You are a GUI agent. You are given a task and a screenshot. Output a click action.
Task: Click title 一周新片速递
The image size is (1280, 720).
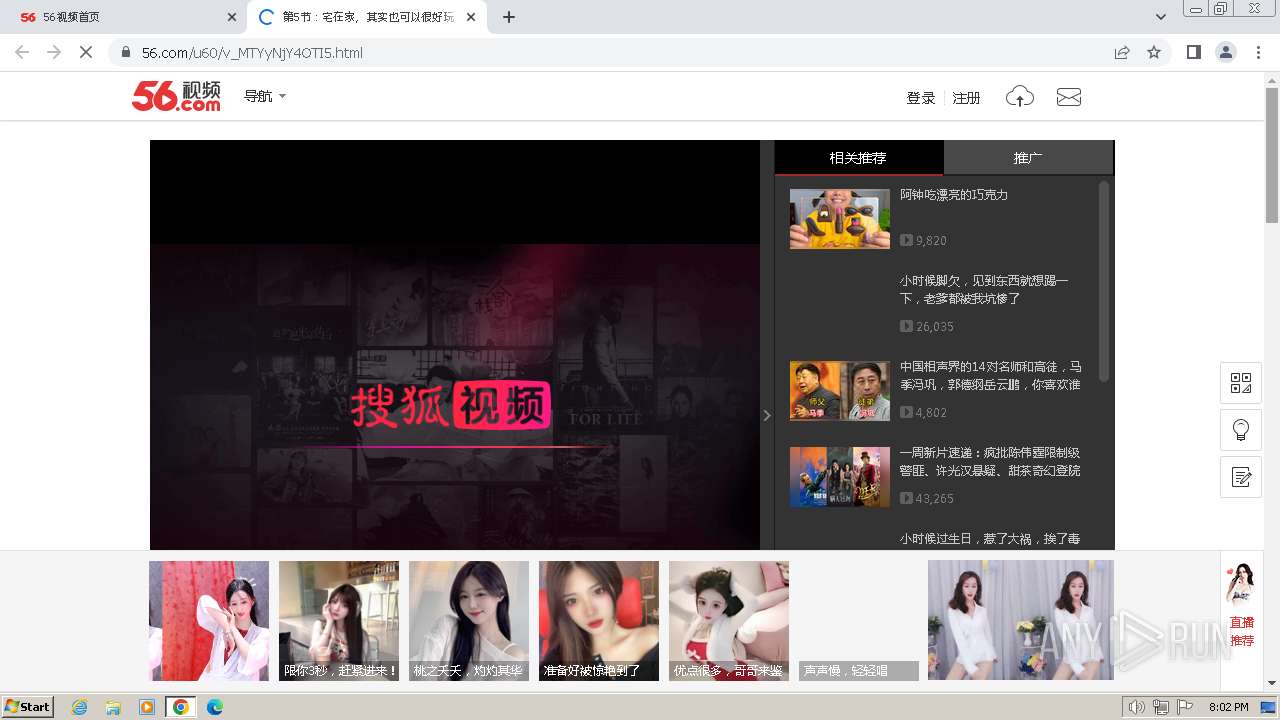tap(990, 462)
